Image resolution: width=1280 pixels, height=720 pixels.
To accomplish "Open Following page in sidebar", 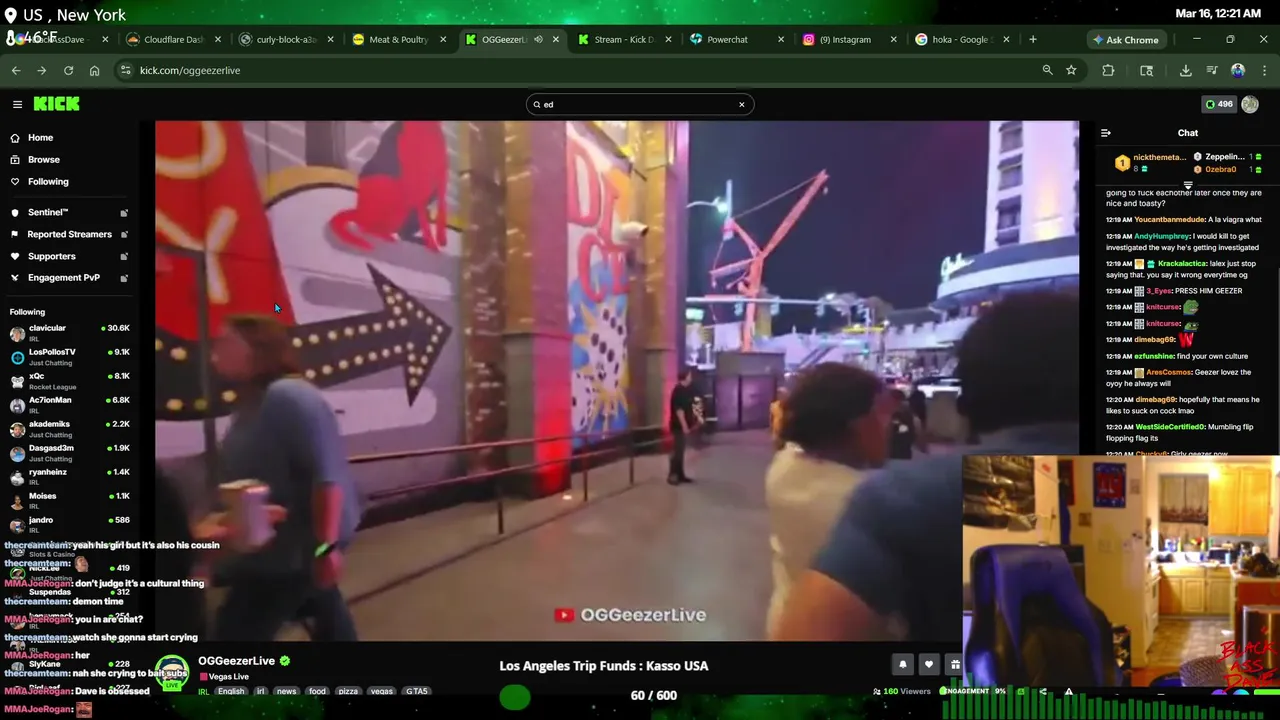I will coord(48,182).
